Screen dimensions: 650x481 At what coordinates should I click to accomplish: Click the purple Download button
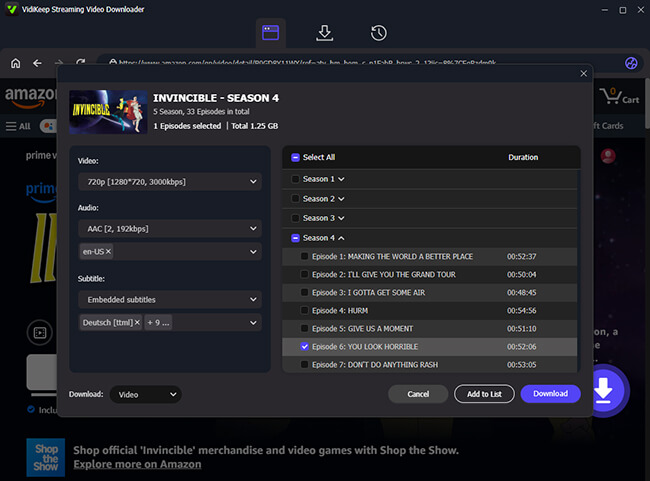click(x=551, y=394)
